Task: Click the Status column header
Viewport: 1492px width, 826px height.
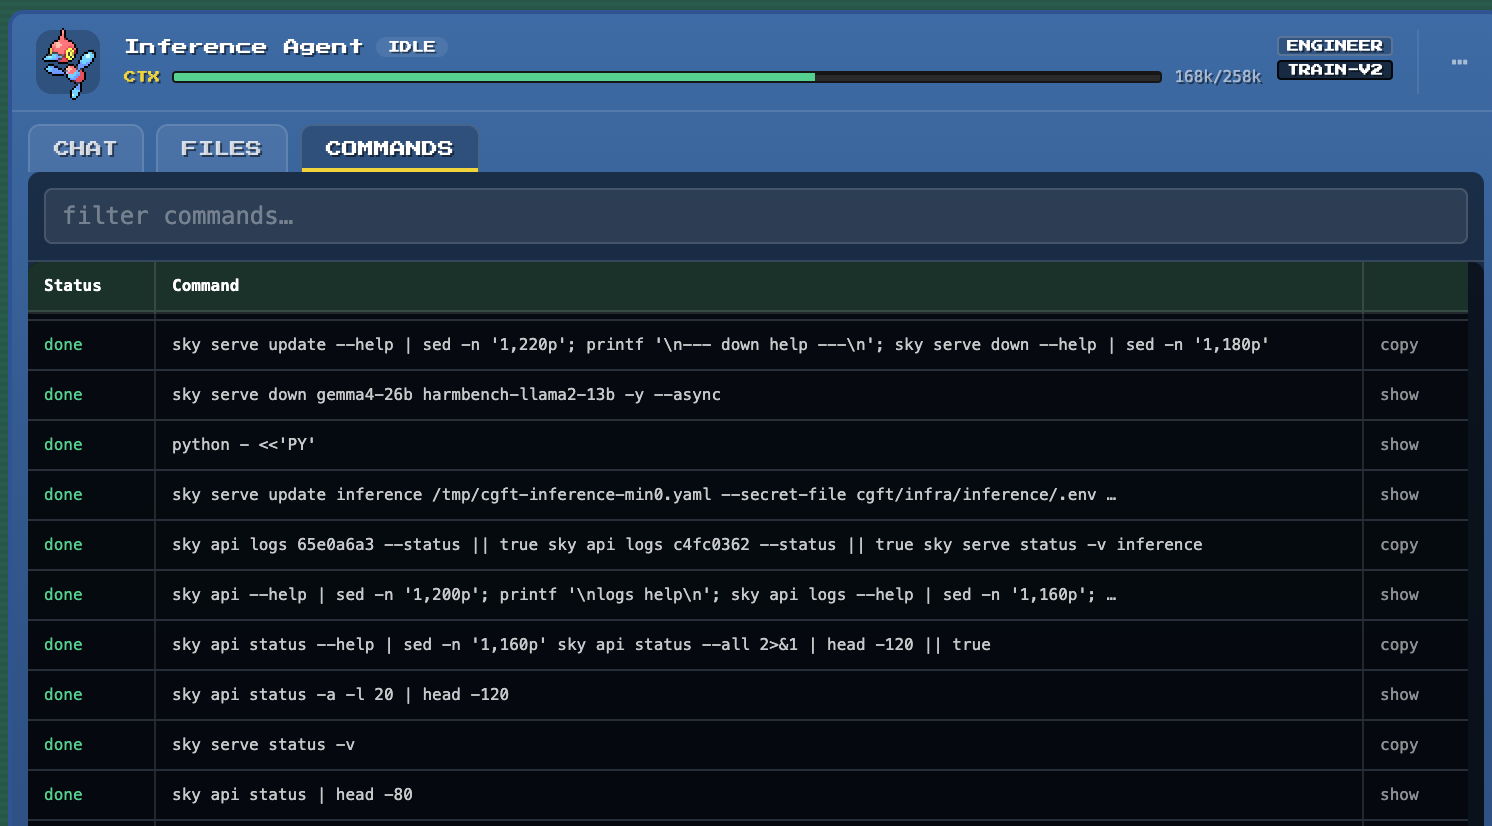Action: click(x=73, y=286)
